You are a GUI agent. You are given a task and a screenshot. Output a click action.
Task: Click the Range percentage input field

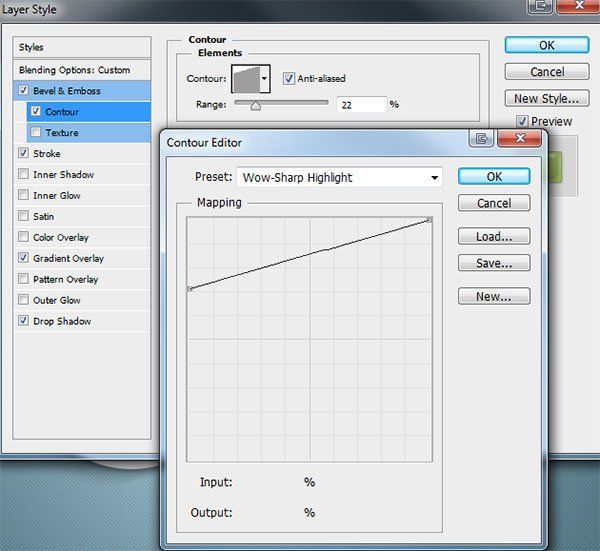pos(362,104)
